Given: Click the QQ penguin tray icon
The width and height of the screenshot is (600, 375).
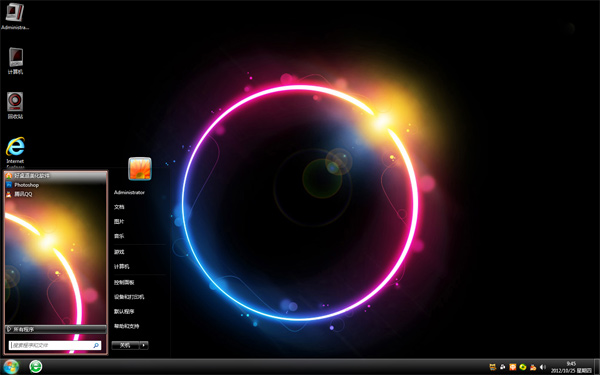Looking at the screenshot, I should click(533, 367).
